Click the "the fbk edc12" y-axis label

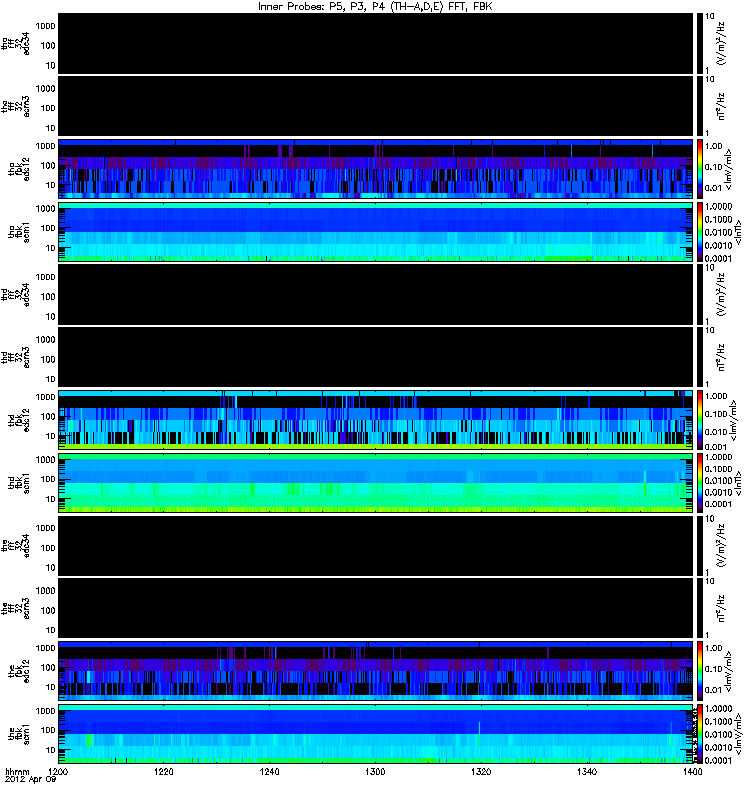[19, 672]
